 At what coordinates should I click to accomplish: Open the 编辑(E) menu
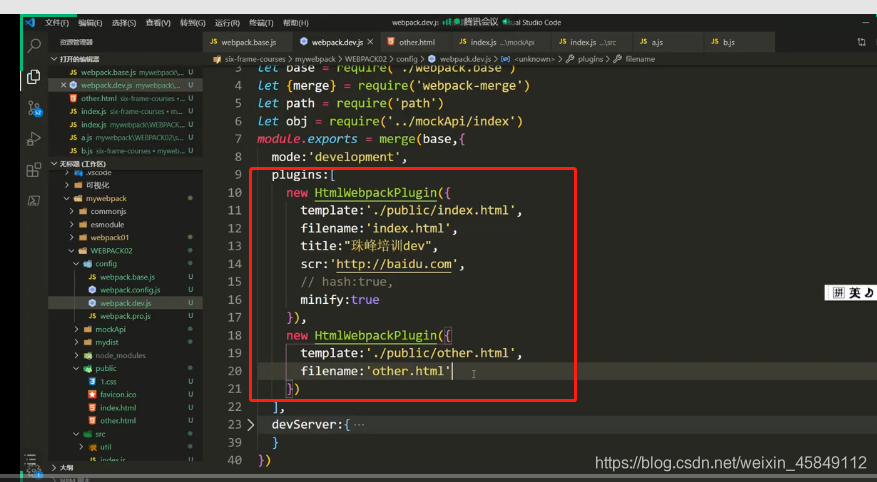click(x=90, y=23)
